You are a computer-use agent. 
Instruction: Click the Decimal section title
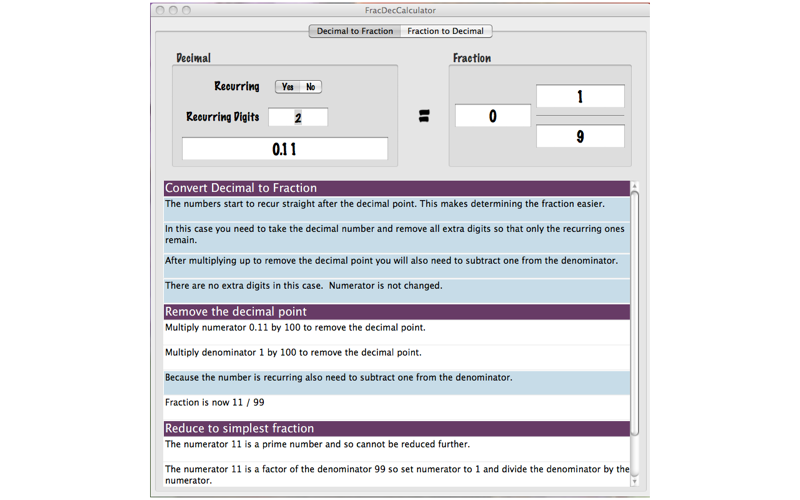pyautogui.click(x=193, y=58)
